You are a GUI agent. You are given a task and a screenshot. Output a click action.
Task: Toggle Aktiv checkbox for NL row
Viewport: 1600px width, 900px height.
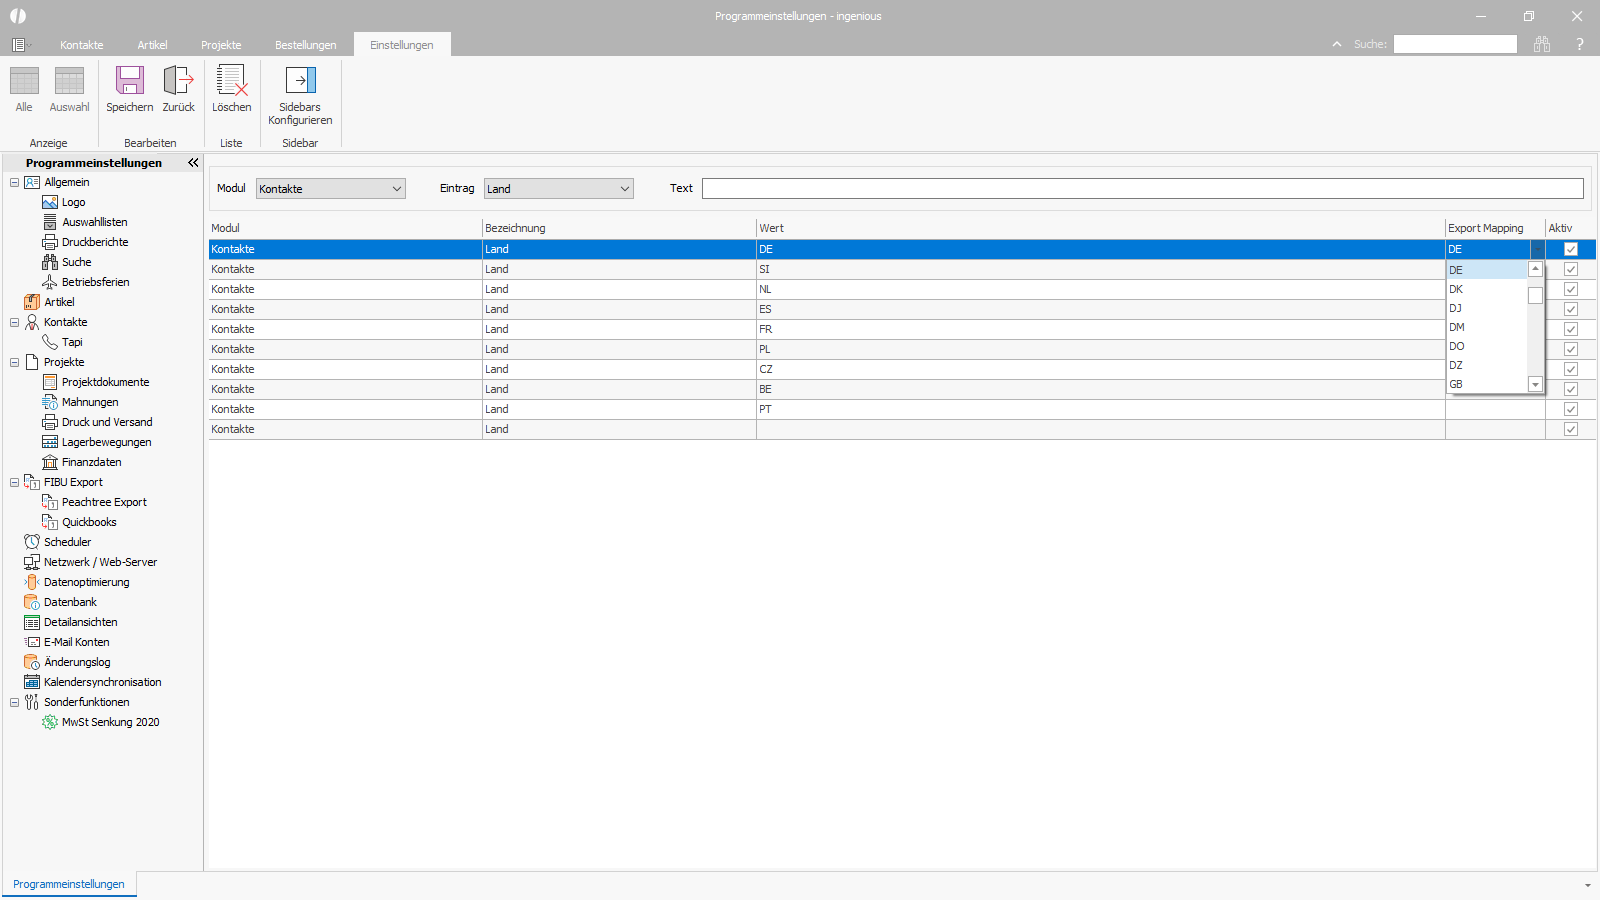click(1571, 289)
